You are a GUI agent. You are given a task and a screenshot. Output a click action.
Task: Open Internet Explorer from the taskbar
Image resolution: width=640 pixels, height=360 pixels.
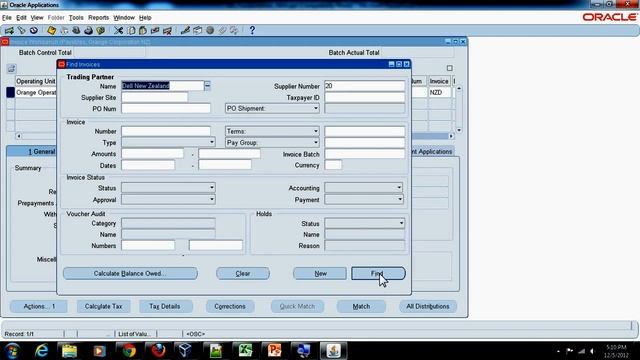(41, 351)
